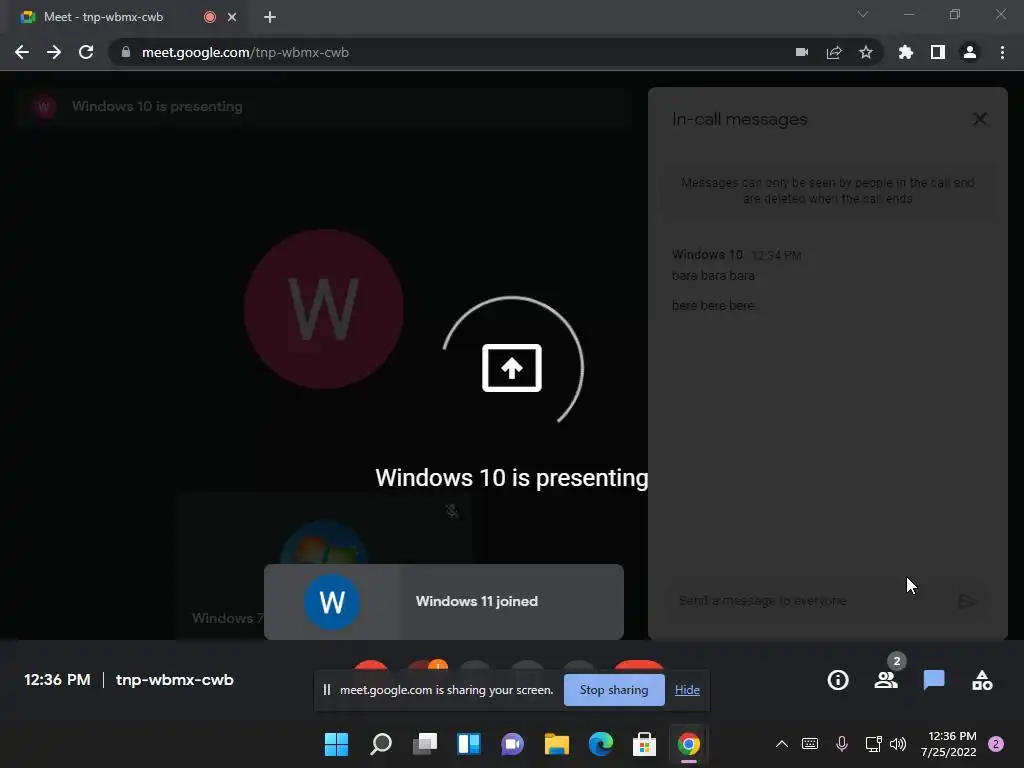Close the Meet tab

pos(232,17)
